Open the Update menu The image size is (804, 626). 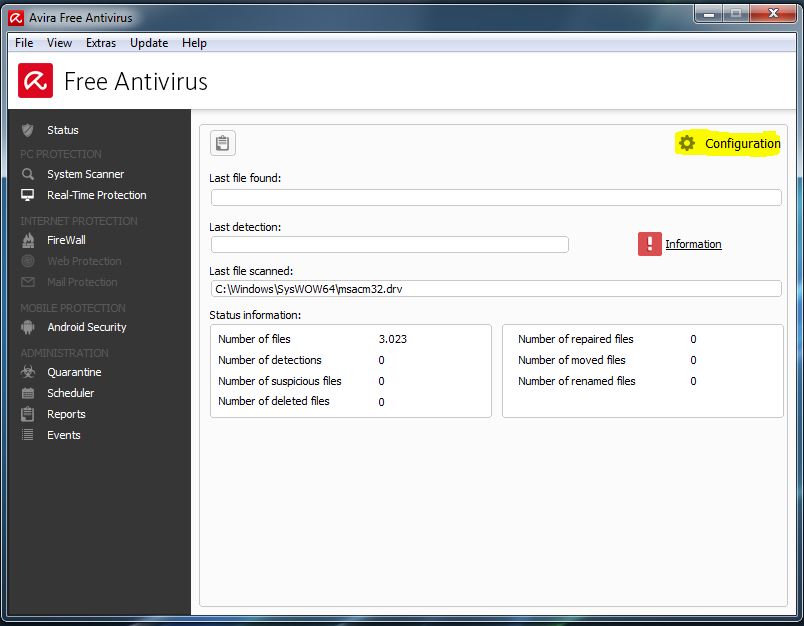(x=148, y=43)
